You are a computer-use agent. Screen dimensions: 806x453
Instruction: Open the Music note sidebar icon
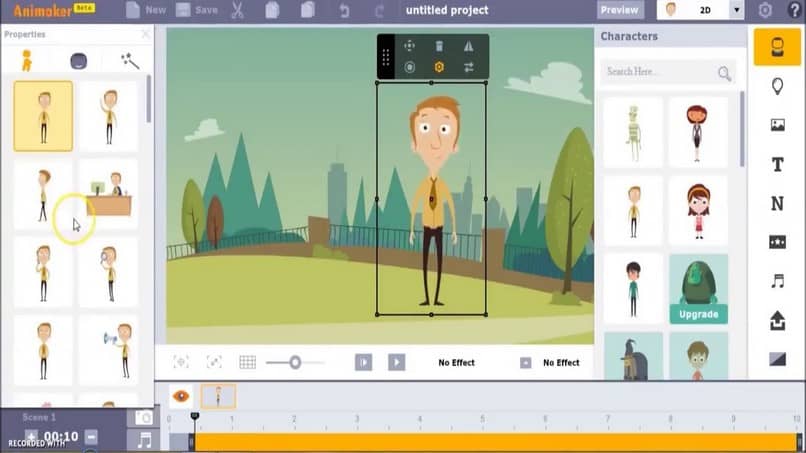[777, 281]
